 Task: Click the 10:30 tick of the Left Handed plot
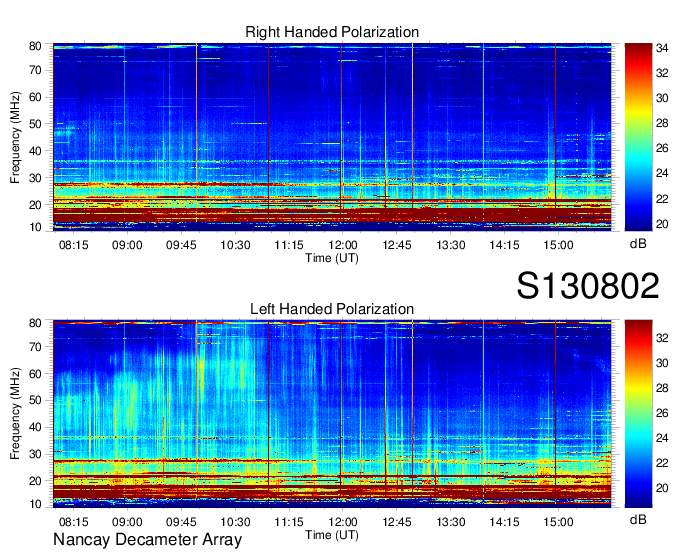pyautogui.click(x=235, y=522)
